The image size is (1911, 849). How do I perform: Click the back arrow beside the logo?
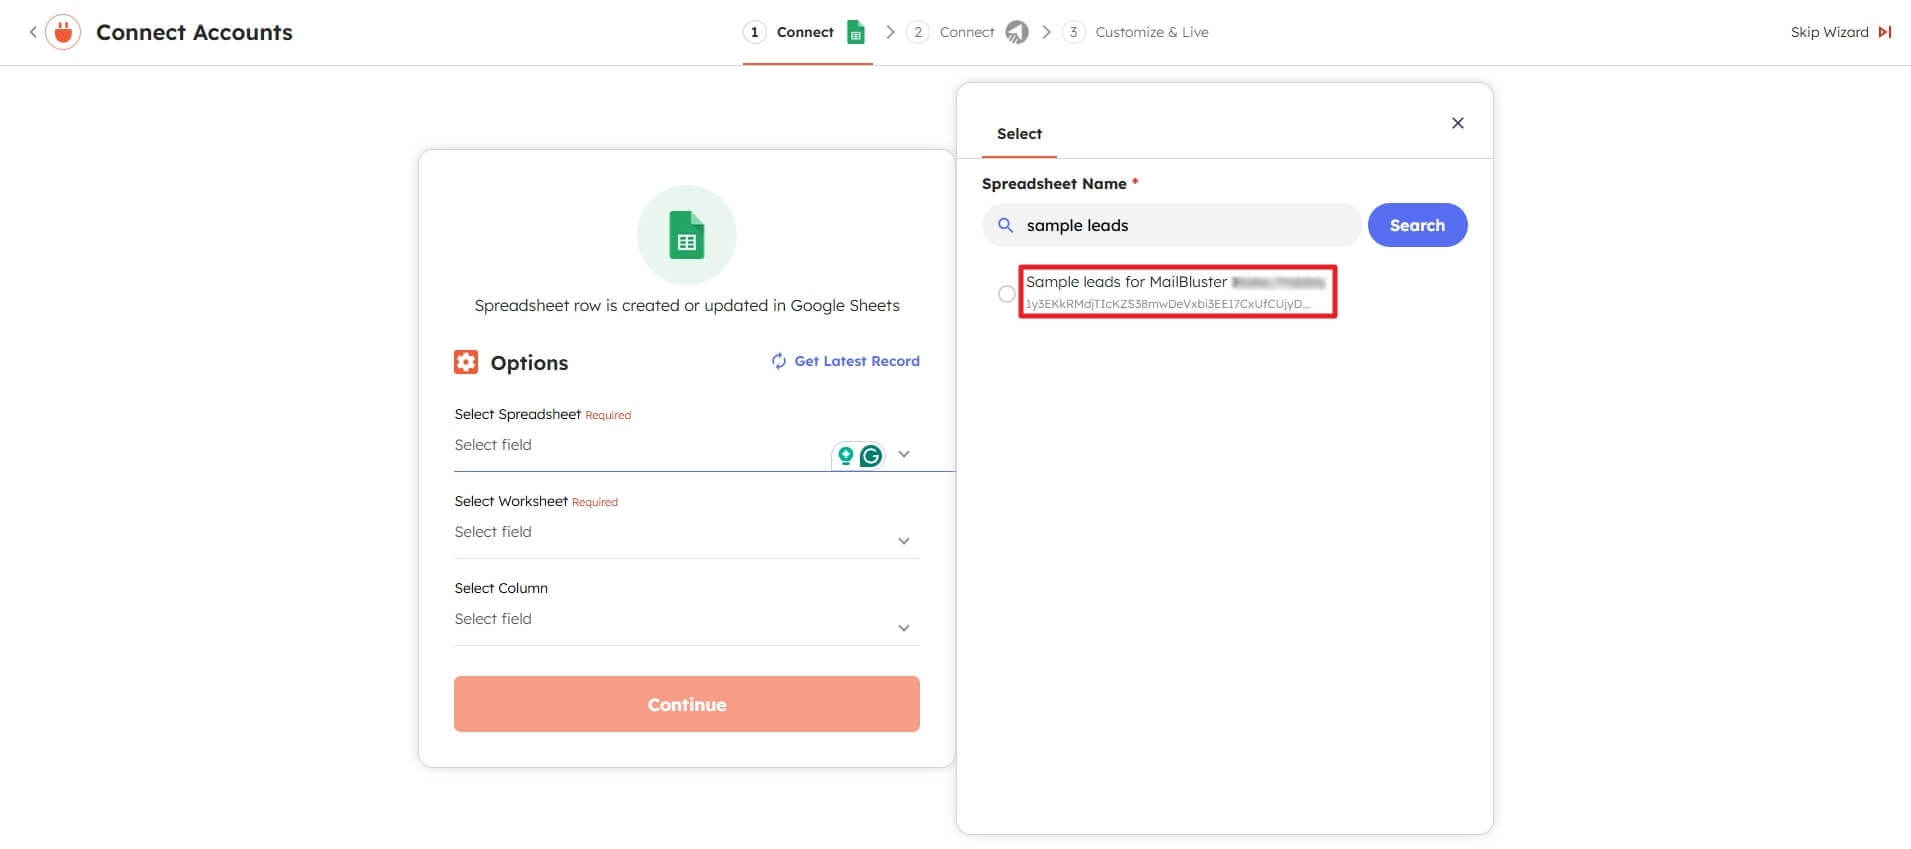tap(33, 32)
